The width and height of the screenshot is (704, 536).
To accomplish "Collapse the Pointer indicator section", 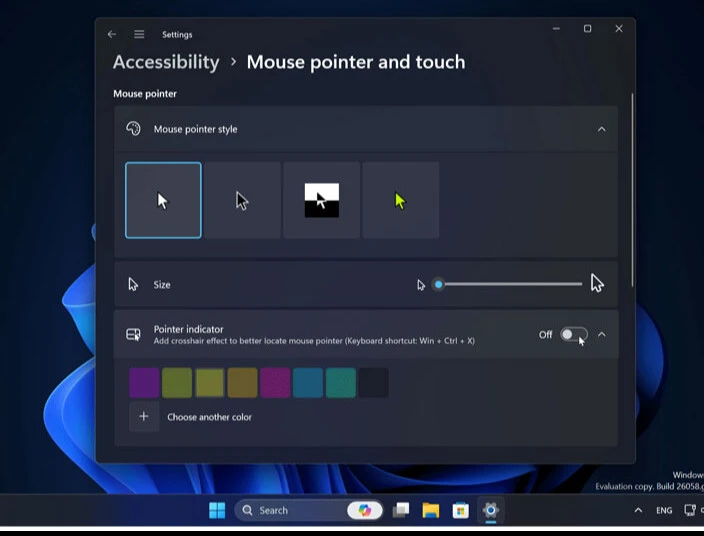I will [x=602, y=334].
